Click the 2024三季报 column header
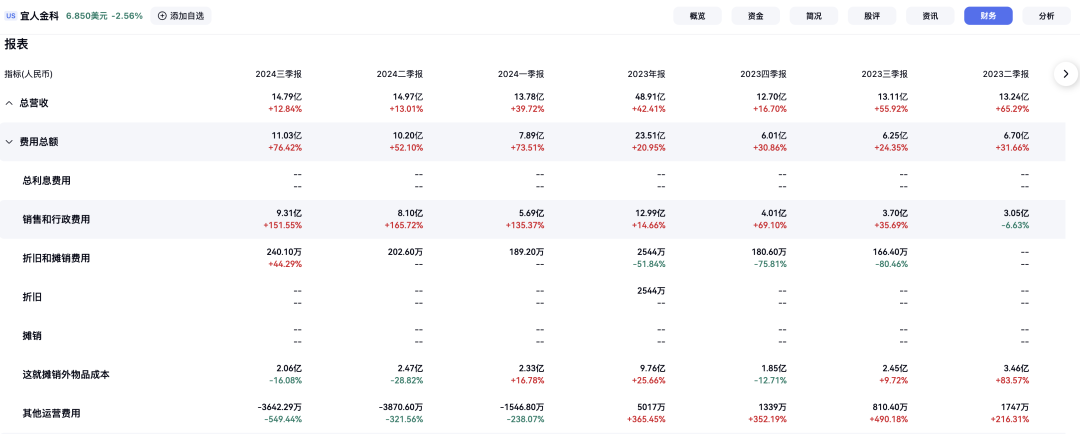This screenshot has height=434, width=1080. [278, 74]
